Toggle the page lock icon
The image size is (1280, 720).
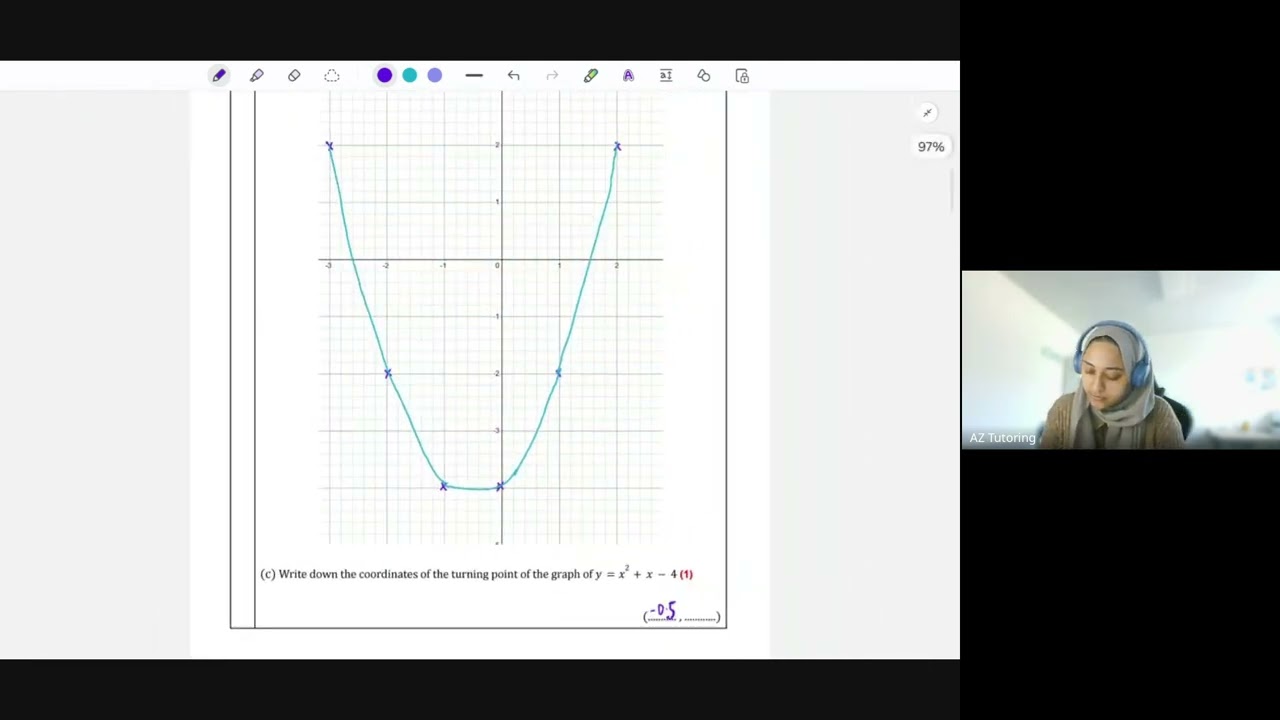click(x=742, y=76)
